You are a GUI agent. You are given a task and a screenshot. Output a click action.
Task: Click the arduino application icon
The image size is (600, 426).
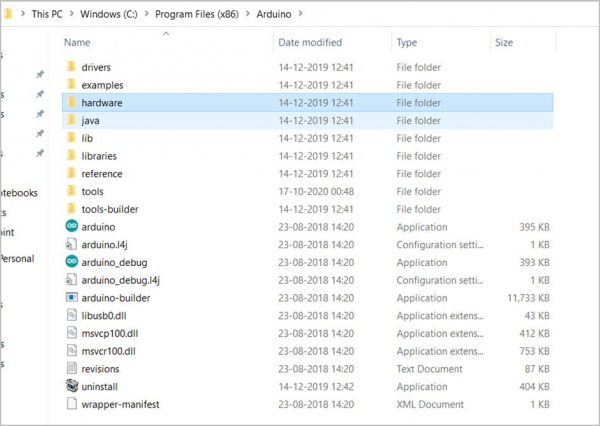pyautogui.click(x=72, y=226)
